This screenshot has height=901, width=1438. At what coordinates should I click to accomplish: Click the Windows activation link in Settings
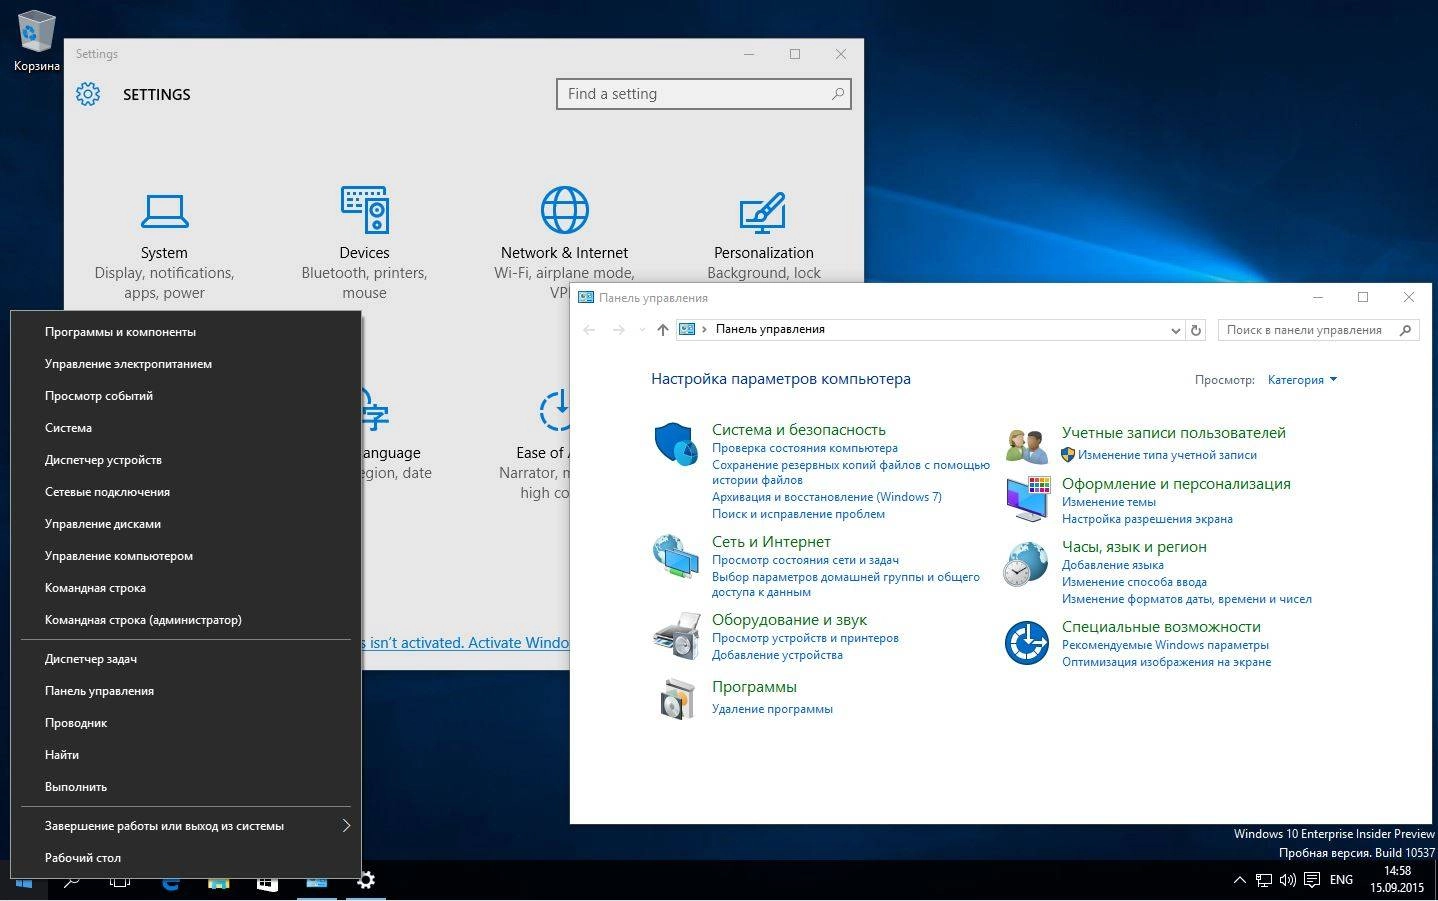point(465,643)
